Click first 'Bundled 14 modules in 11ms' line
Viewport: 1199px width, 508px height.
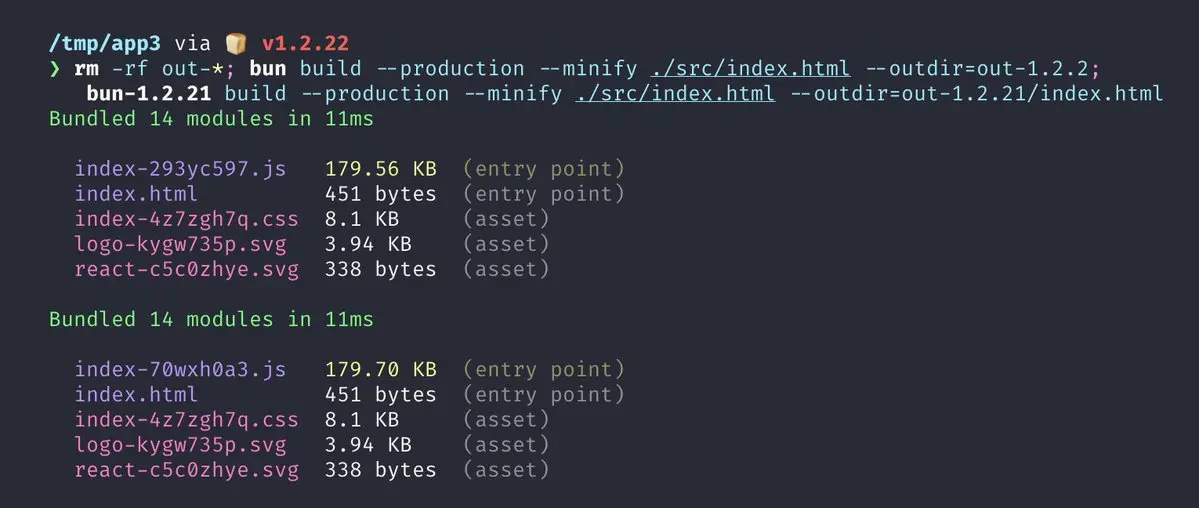tap(211, 119)
